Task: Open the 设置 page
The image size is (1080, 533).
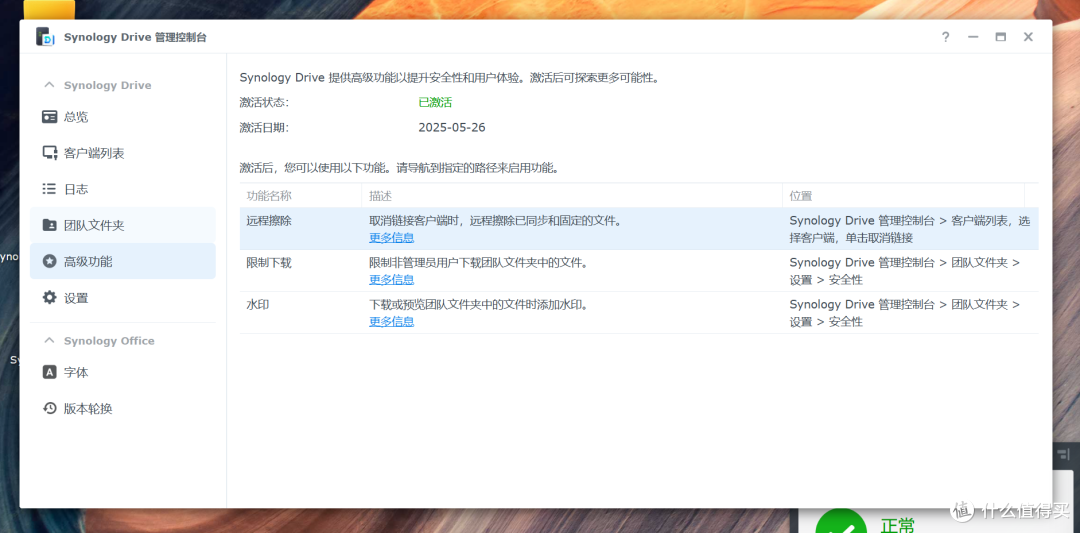Action: pyautogui.click(x=123, y=298)
